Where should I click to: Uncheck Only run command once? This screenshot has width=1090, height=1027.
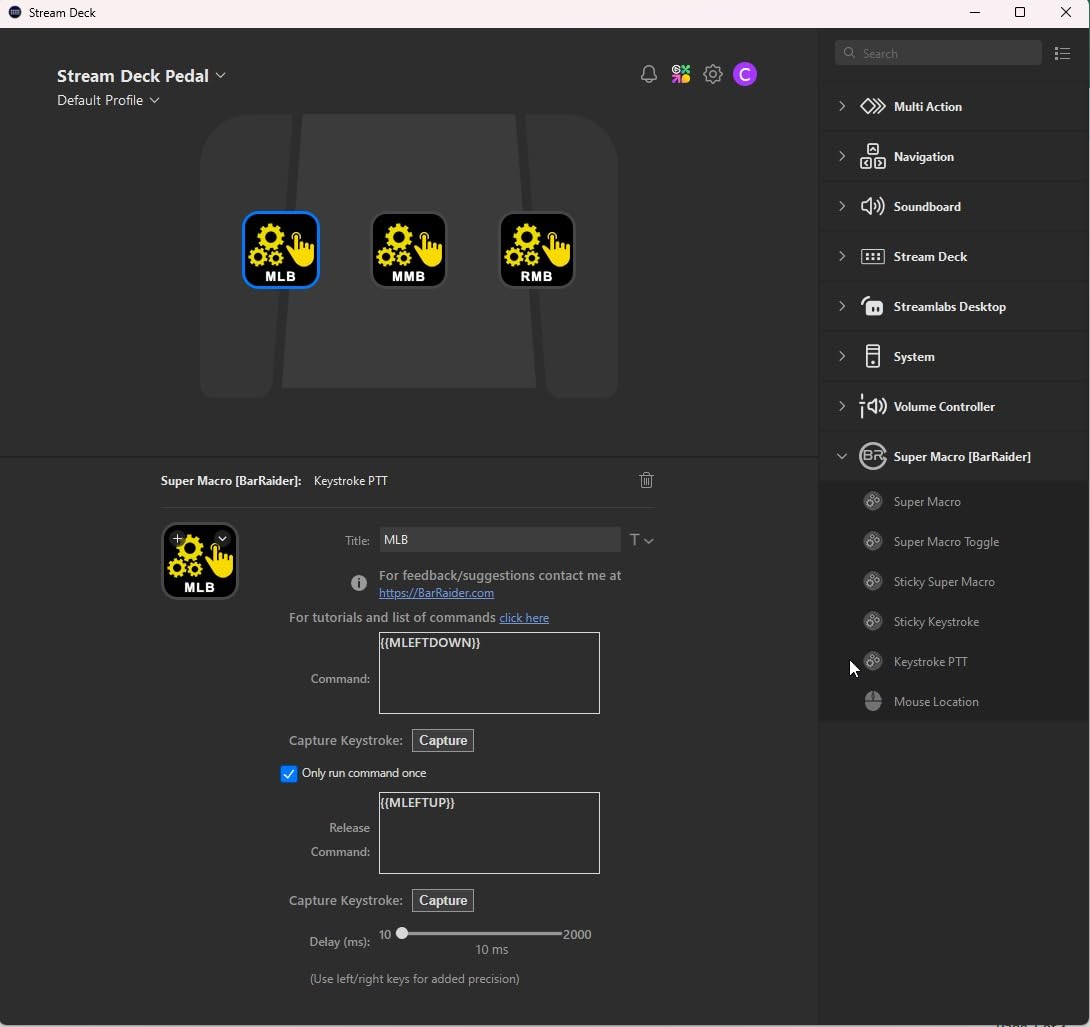(288, 773)
